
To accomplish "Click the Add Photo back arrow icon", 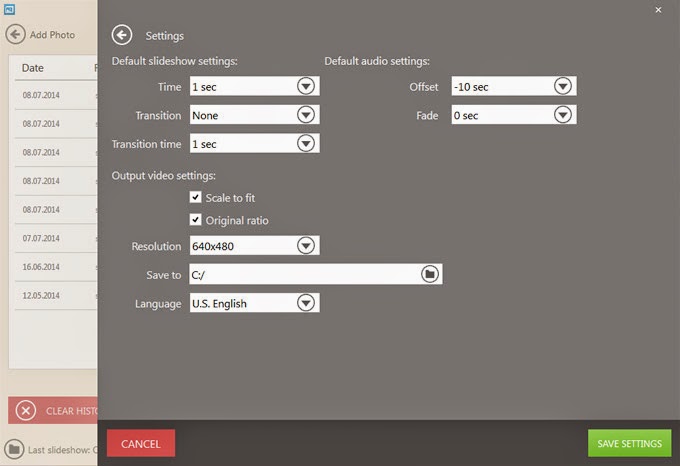I will coord(16,34).
